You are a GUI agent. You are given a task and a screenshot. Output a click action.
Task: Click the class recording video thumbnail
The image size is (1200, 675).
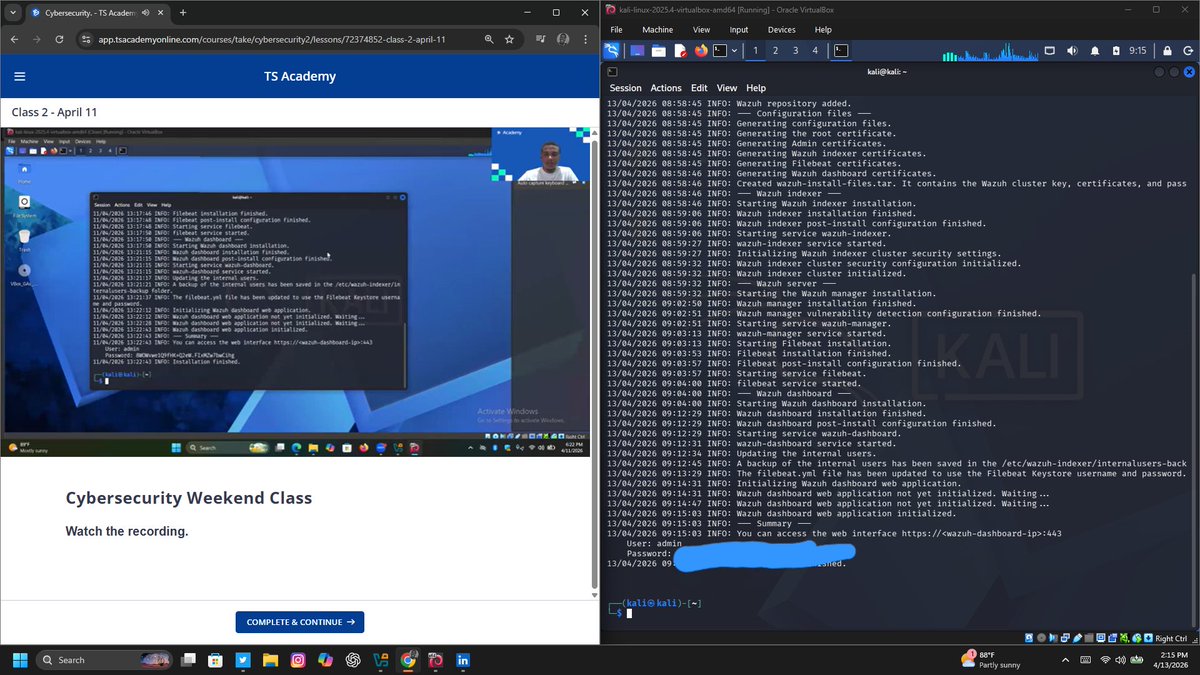point(297,291)
